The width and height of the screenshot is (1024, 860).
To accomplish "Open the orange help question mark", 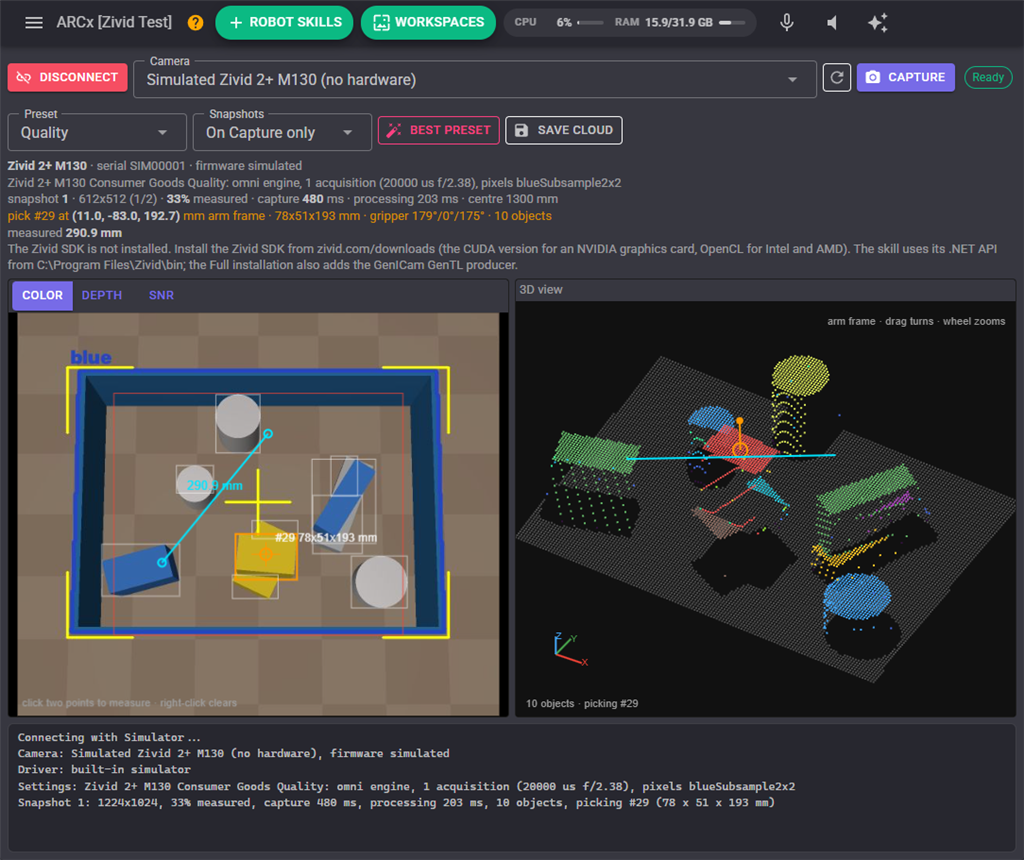I will 195,23.
